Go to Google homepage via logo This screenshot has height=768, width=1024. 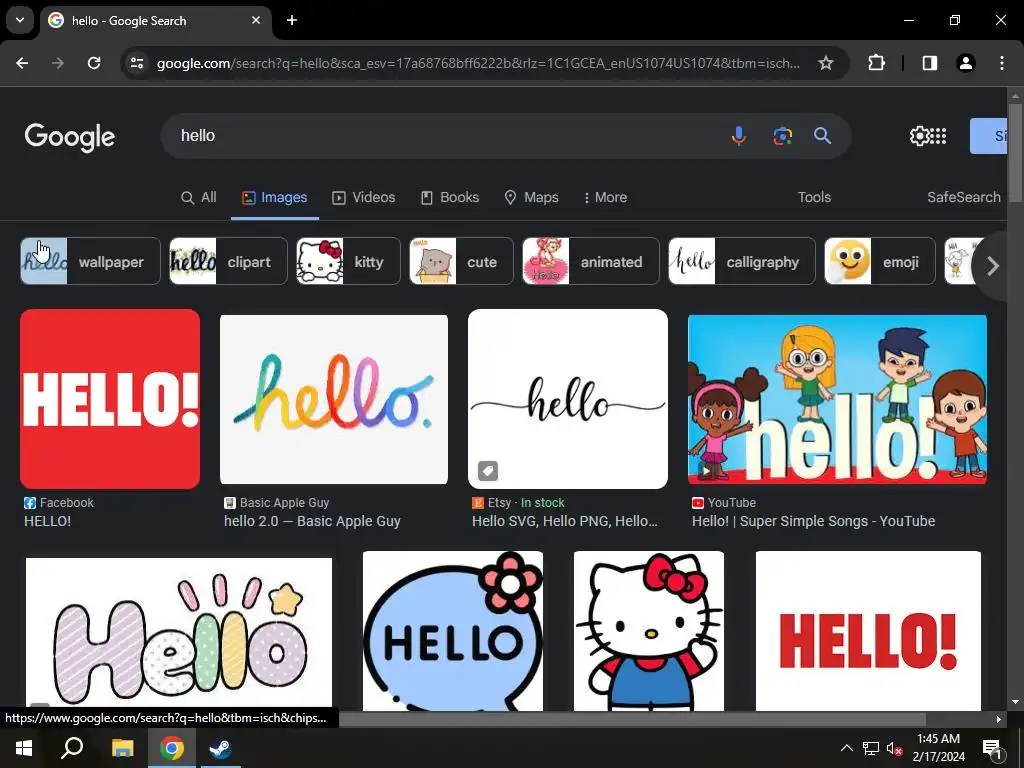pyautogui.click(x=70, y=136)
